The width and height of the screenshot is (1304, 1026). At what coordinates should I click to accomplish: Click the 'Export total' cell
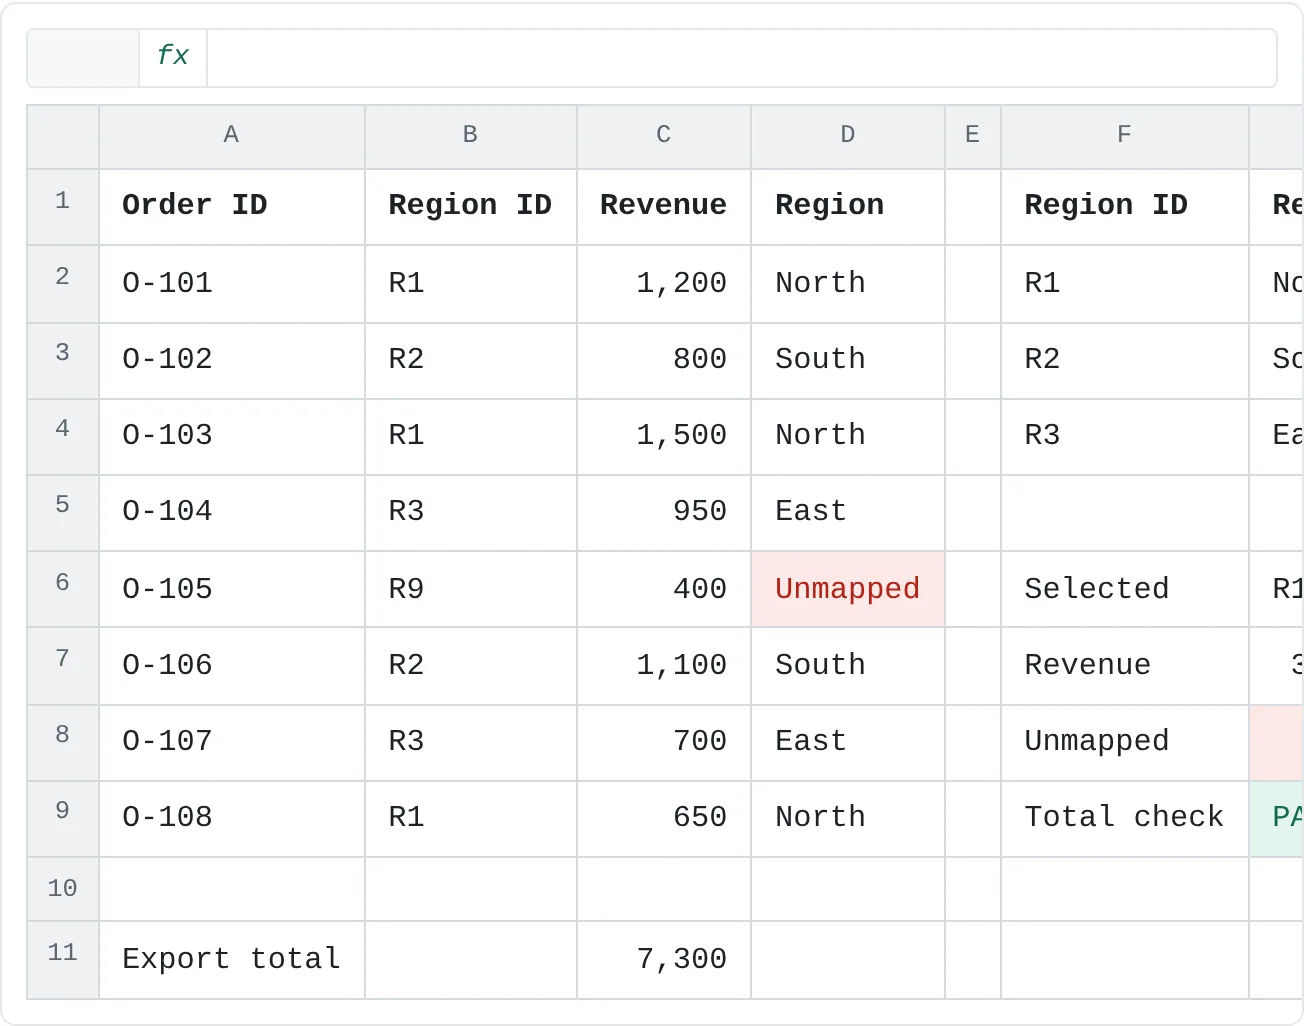point(232,959)
